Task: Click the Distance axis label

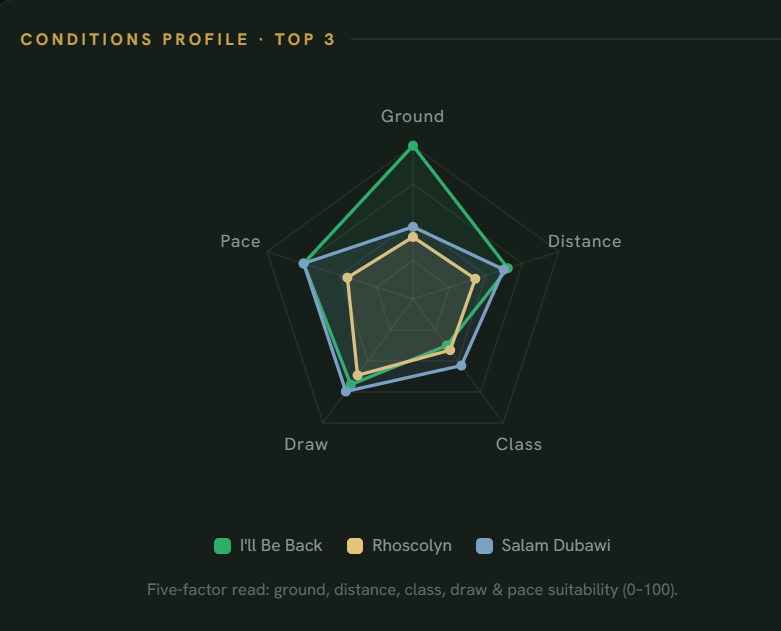Action: [584, 241]
